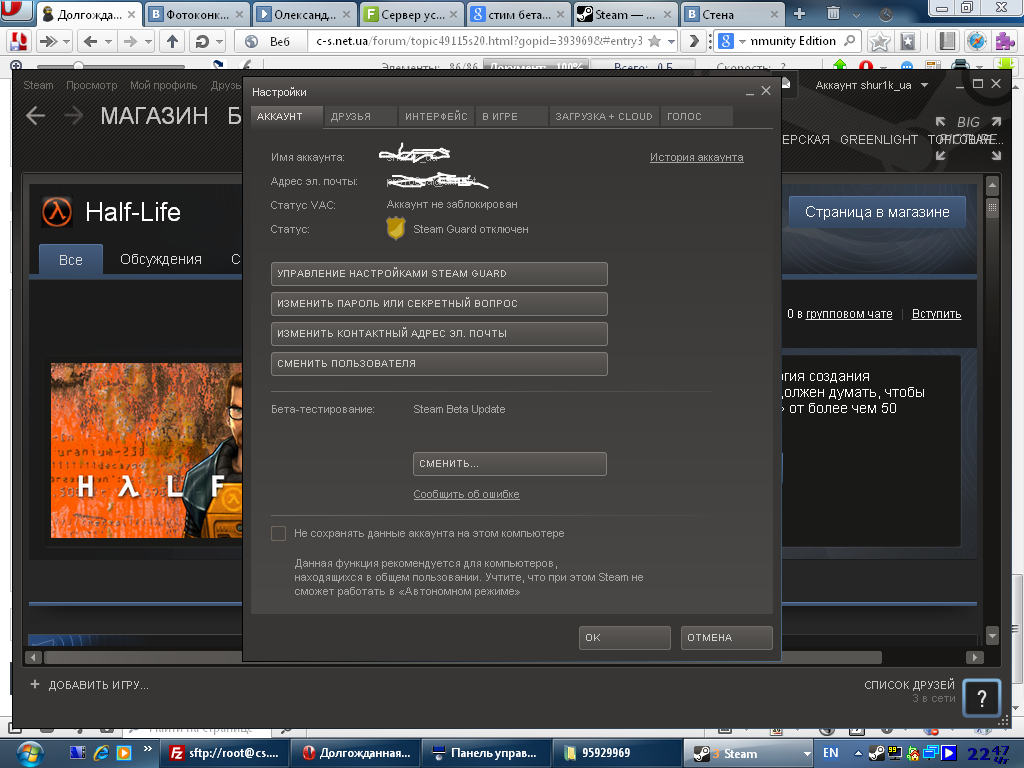
Task: Switch to Фотоконк... browser tab
Action: tap(197, 14)
